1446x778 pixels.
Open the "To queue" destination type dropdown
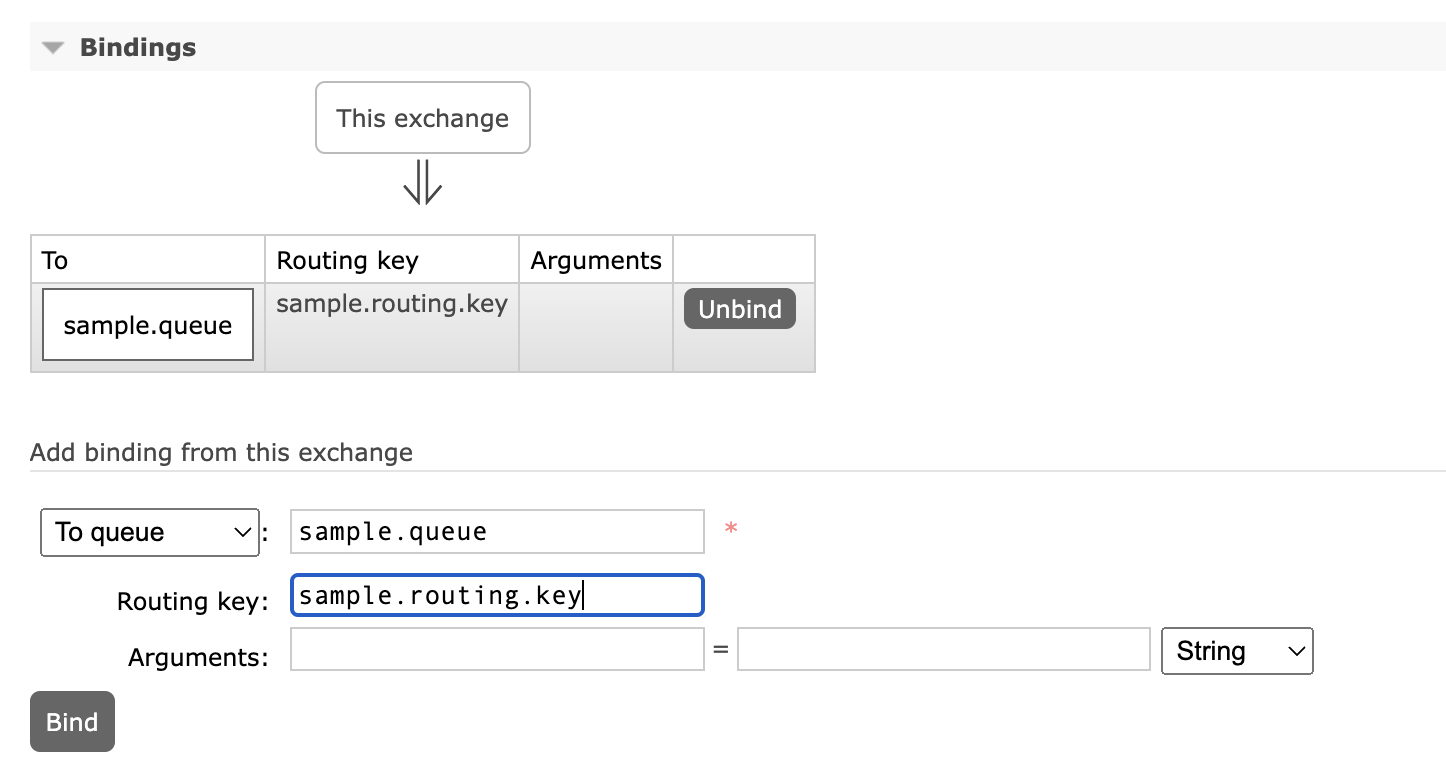(x=149, y=532)
